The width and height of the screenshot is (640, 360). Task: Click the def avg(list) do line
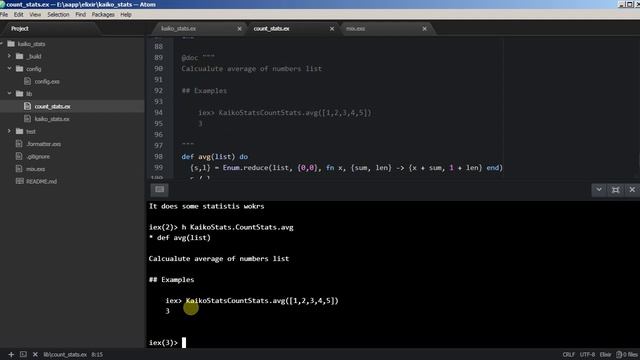215,156
